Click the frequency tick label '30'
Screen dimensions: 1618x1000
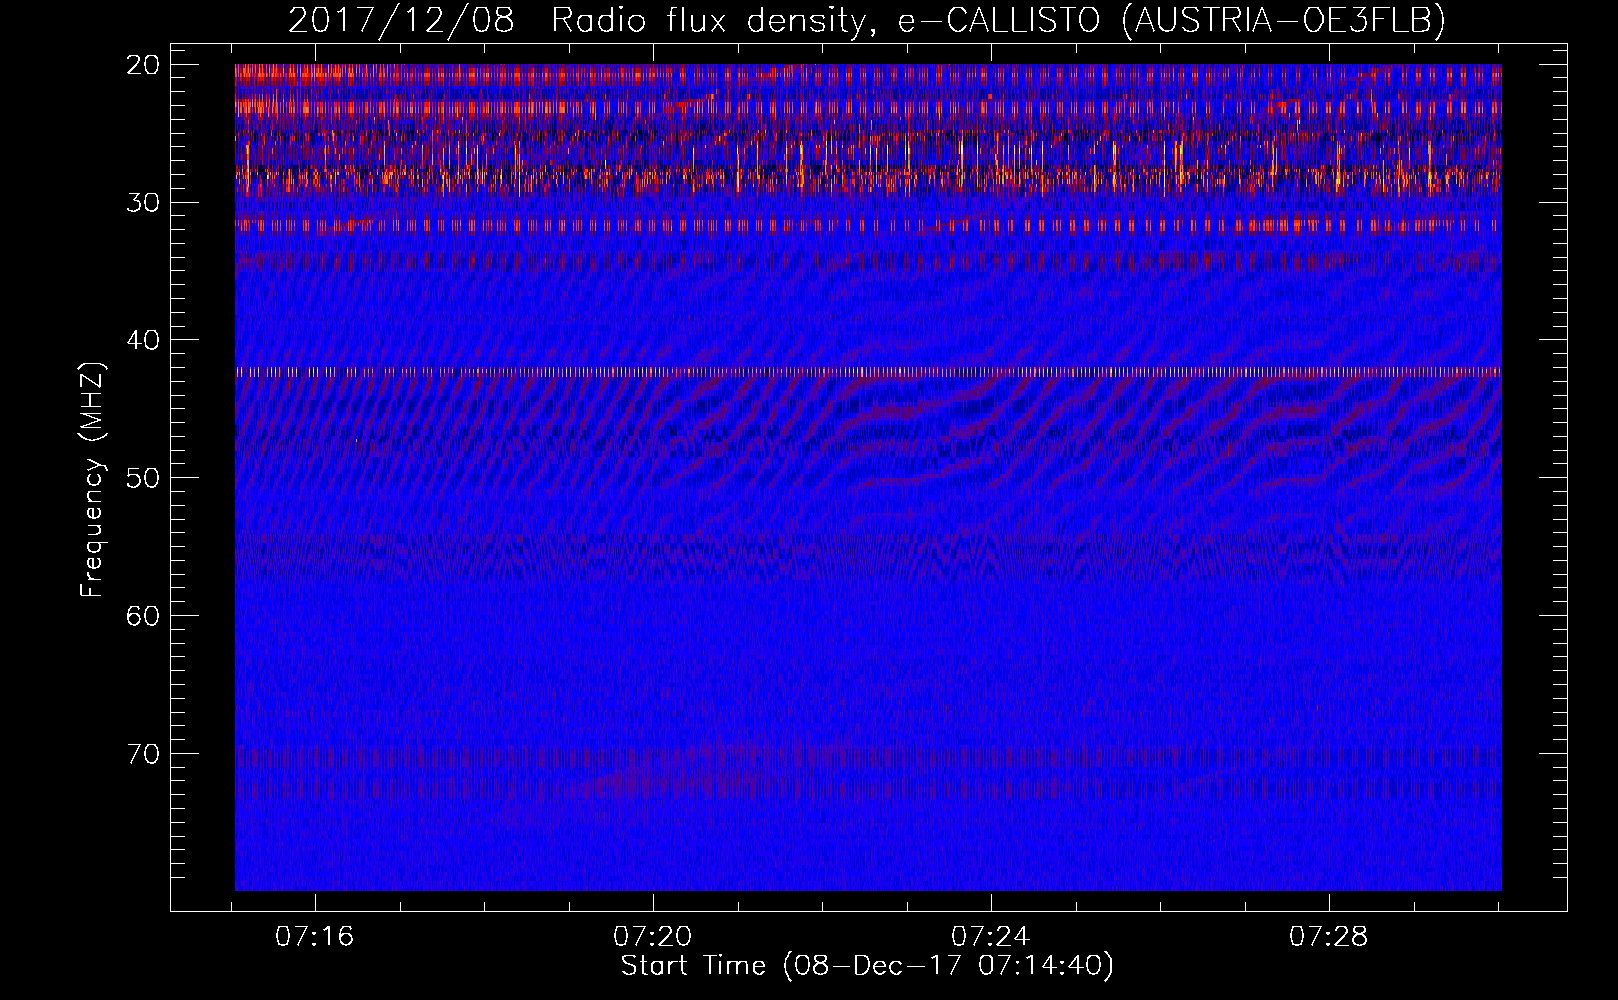(x=144, y=203)
